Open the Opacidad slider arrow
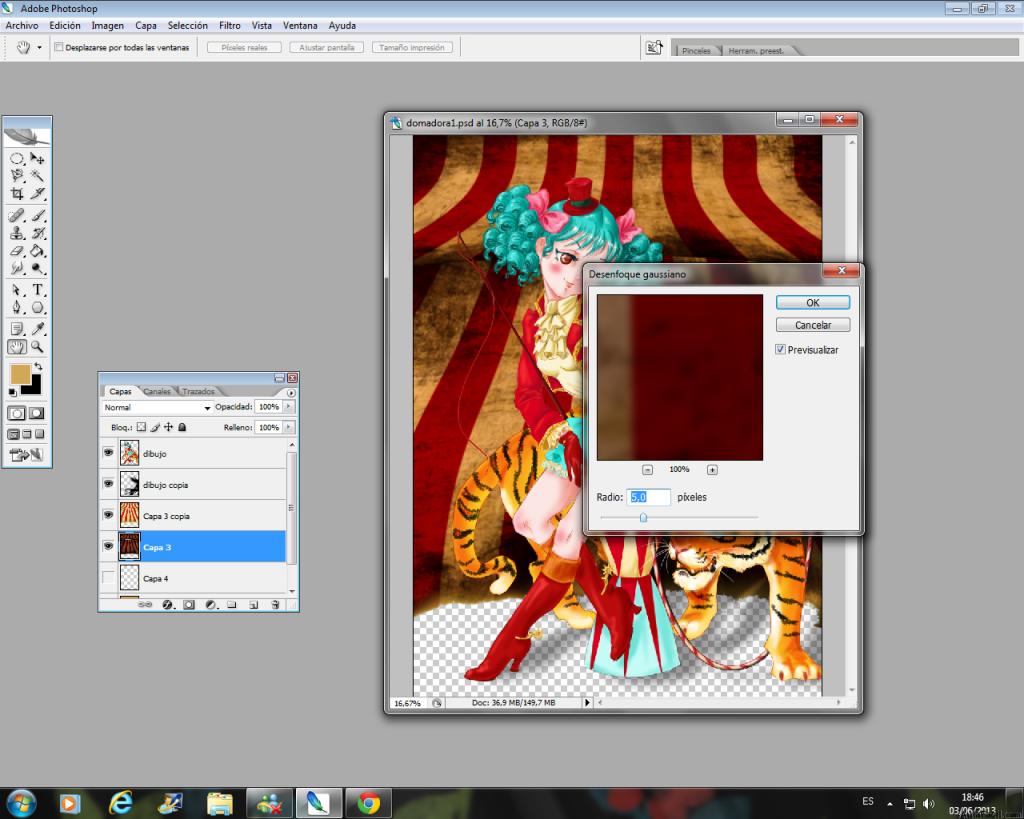Viewport: 1024px width, 819px height. click(x=289, y=406)
